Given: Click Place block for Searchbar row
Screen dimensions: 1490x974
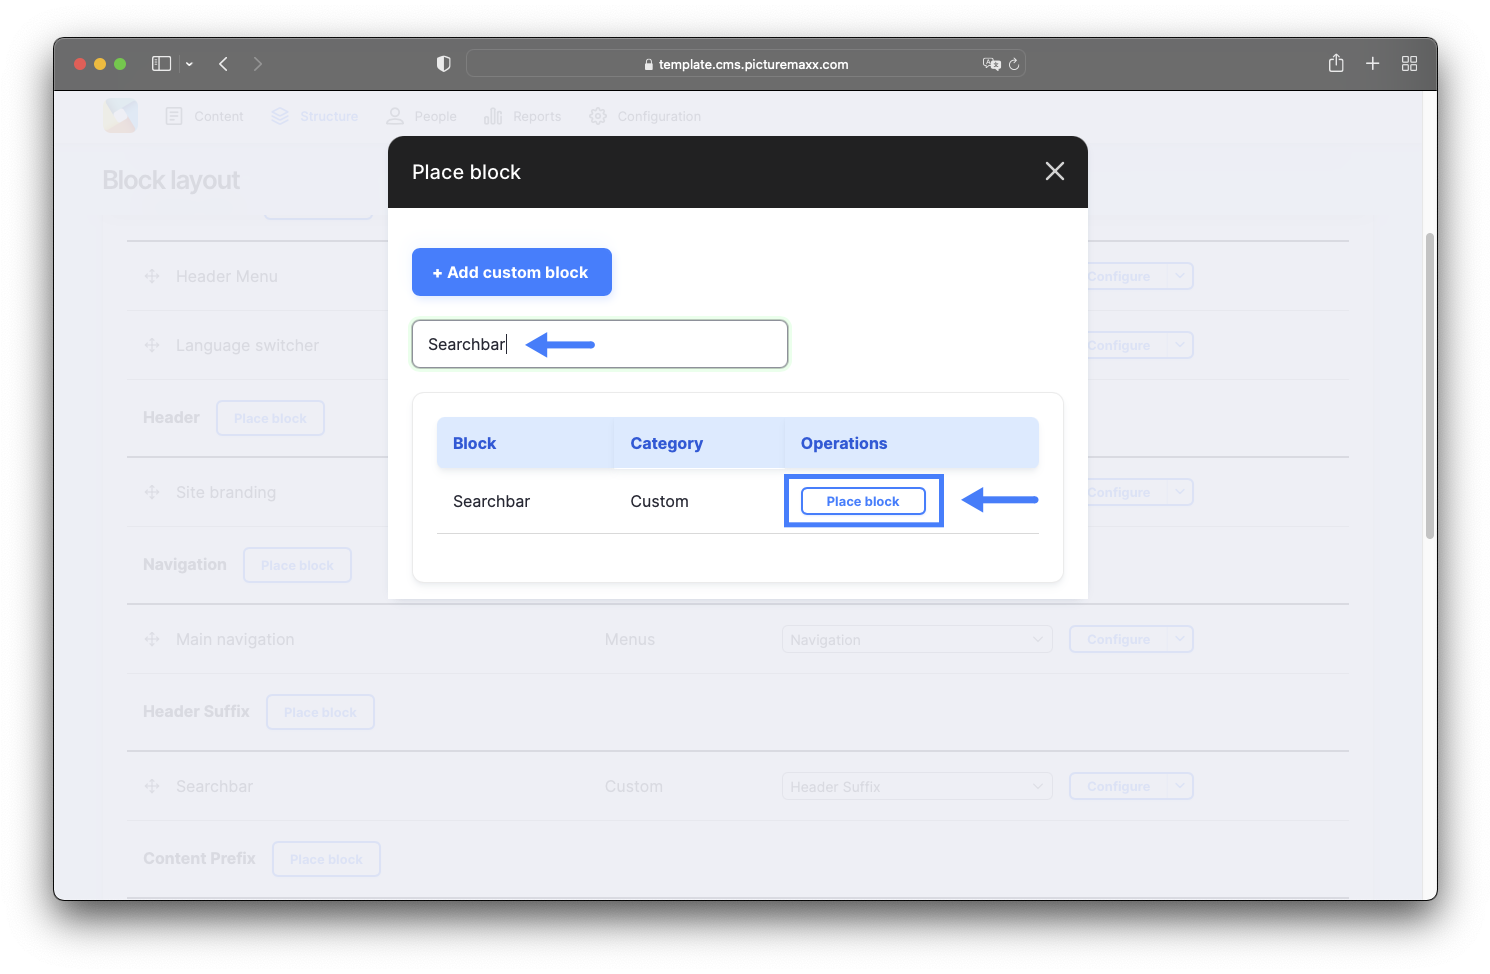Looking at the screenshot, I should [x=863, y=501].
